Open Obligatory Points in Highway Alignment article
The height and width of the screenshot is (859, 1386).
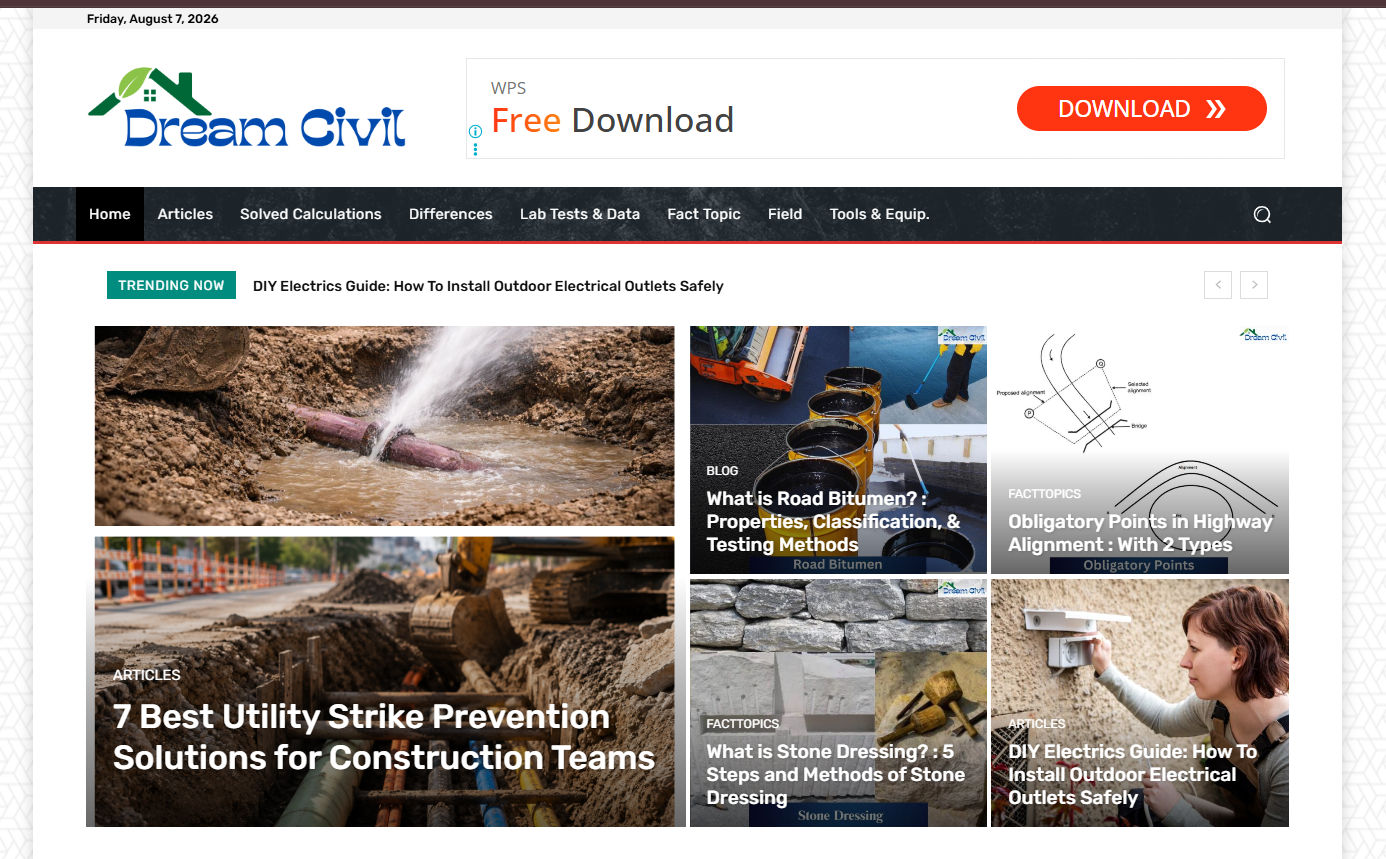click(1140, 533)
